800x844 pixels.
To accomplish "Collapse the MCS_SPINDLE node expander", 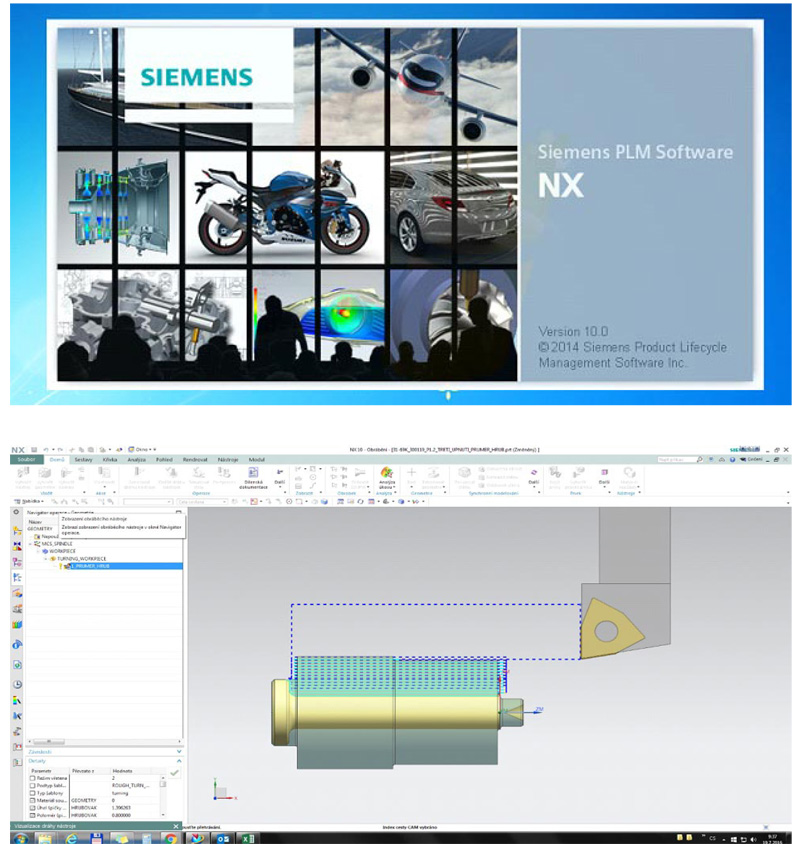I will click(x=30, y=544).
